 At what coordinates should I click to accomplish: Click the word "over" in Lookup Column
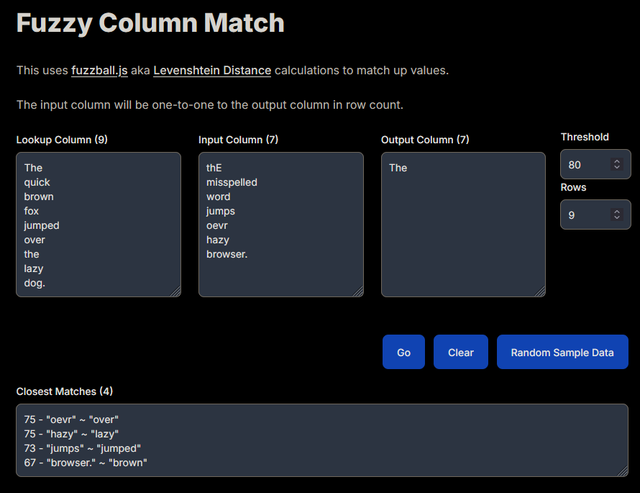pos(35,240)
